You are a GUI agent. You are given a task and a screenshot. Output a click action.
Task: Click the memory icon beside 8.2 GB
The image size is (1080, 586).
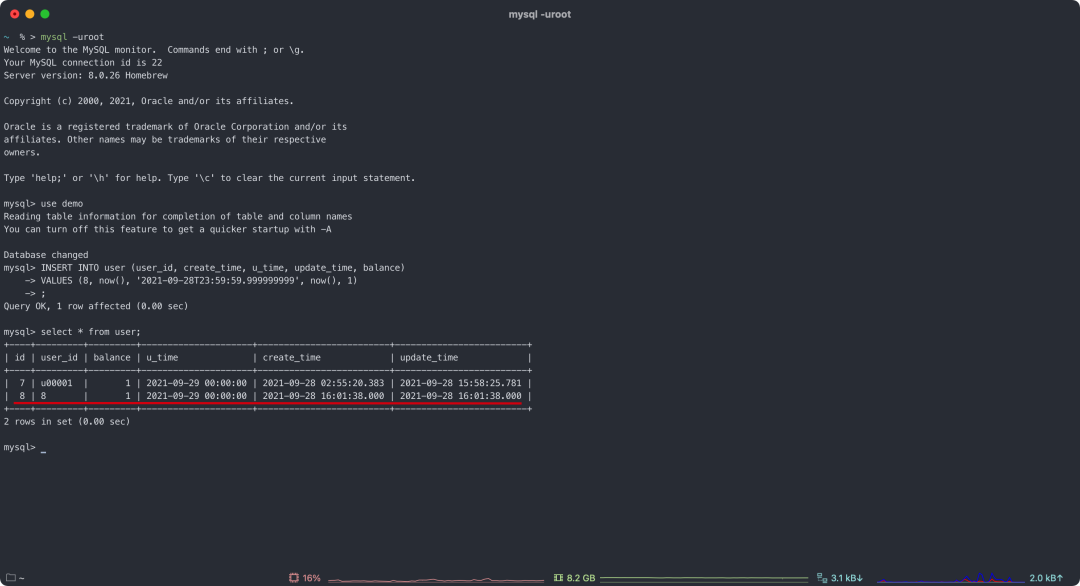558,578
